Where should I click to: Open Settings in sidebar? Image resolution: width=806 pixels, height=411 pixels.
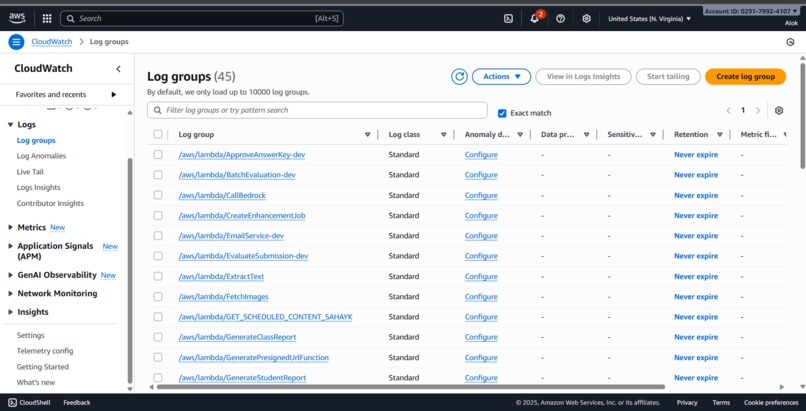[30, 335]
